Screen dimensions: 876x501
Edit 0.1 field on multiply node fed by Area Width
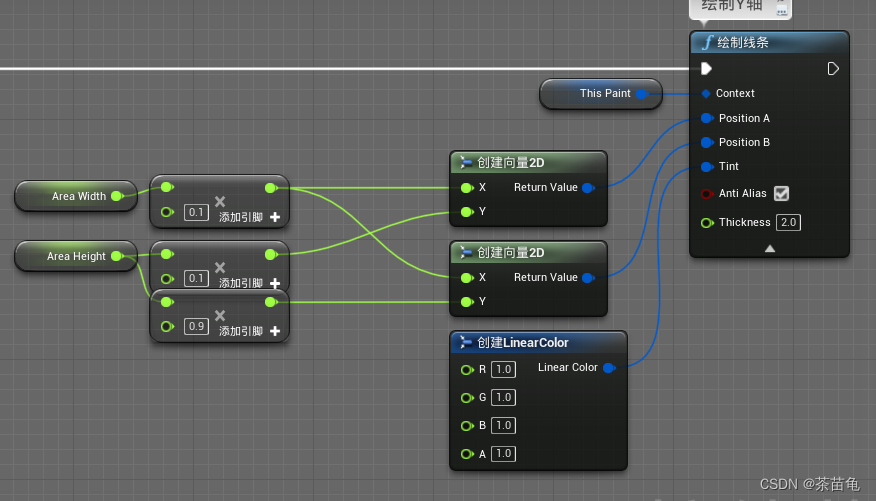(196, 212)
